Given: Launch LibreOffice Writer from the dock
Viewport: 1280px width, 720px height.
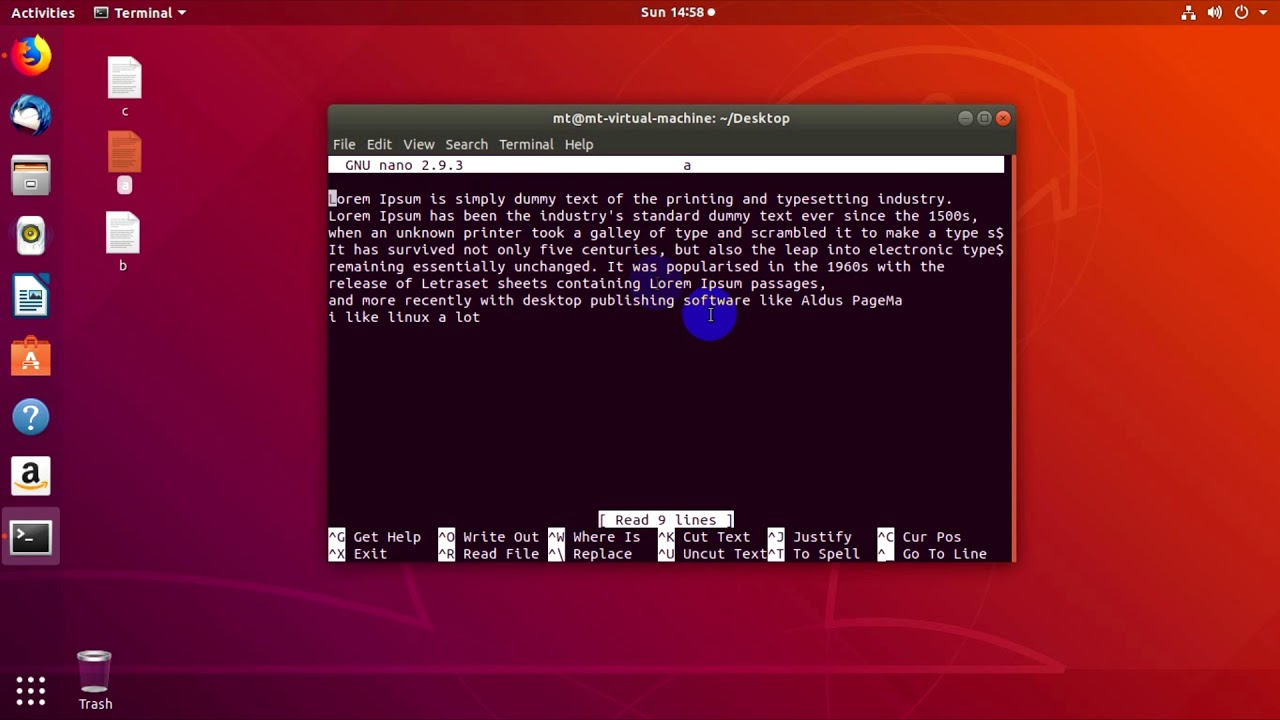Looking at the screenshot, I should 31,297.
